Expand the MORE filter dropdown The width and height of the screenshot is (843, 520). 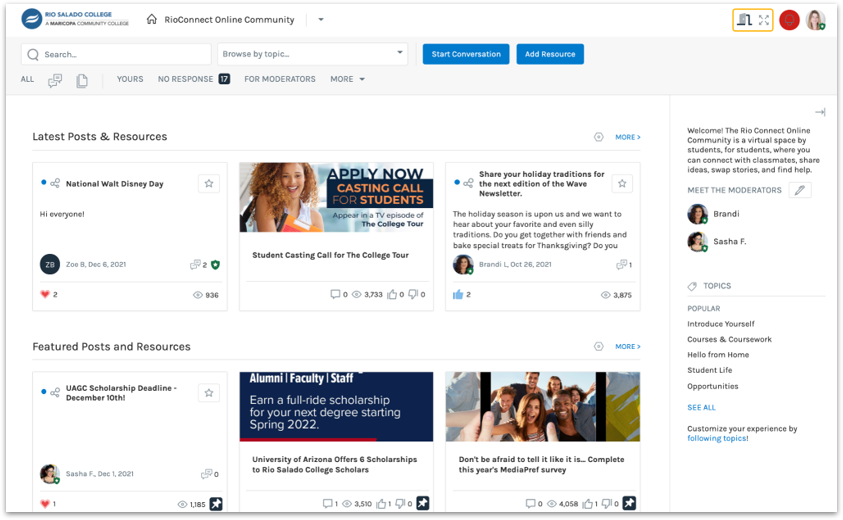(347, 79)
